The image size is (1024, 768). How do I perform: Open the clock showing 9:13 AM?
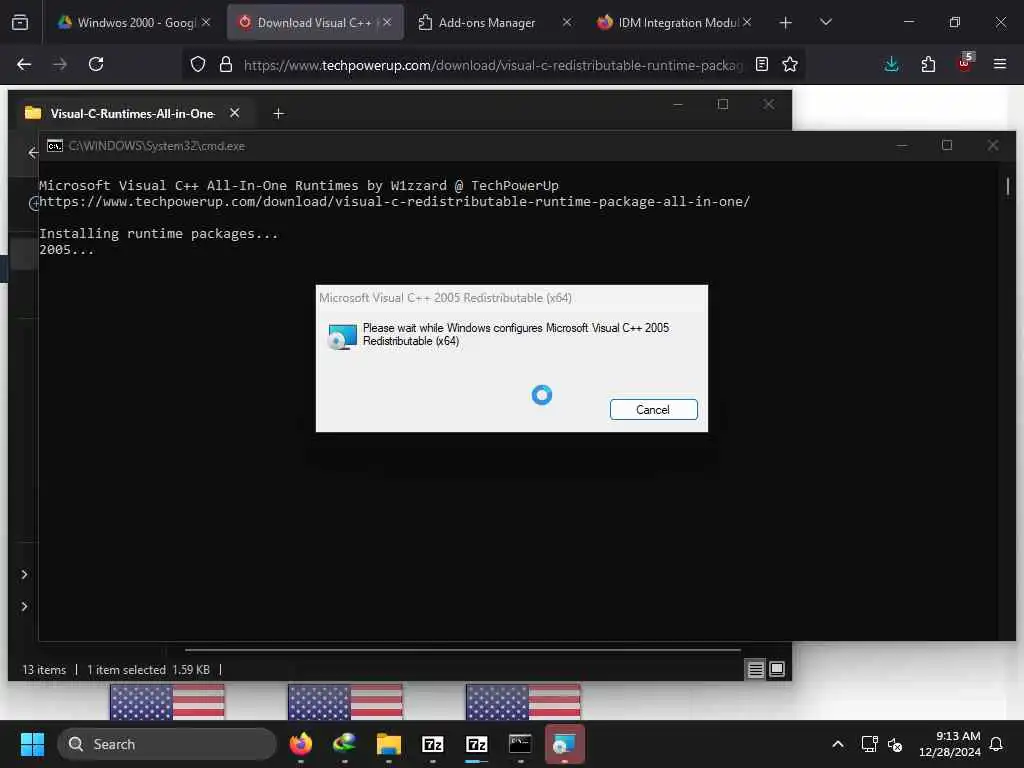point(950,744)
